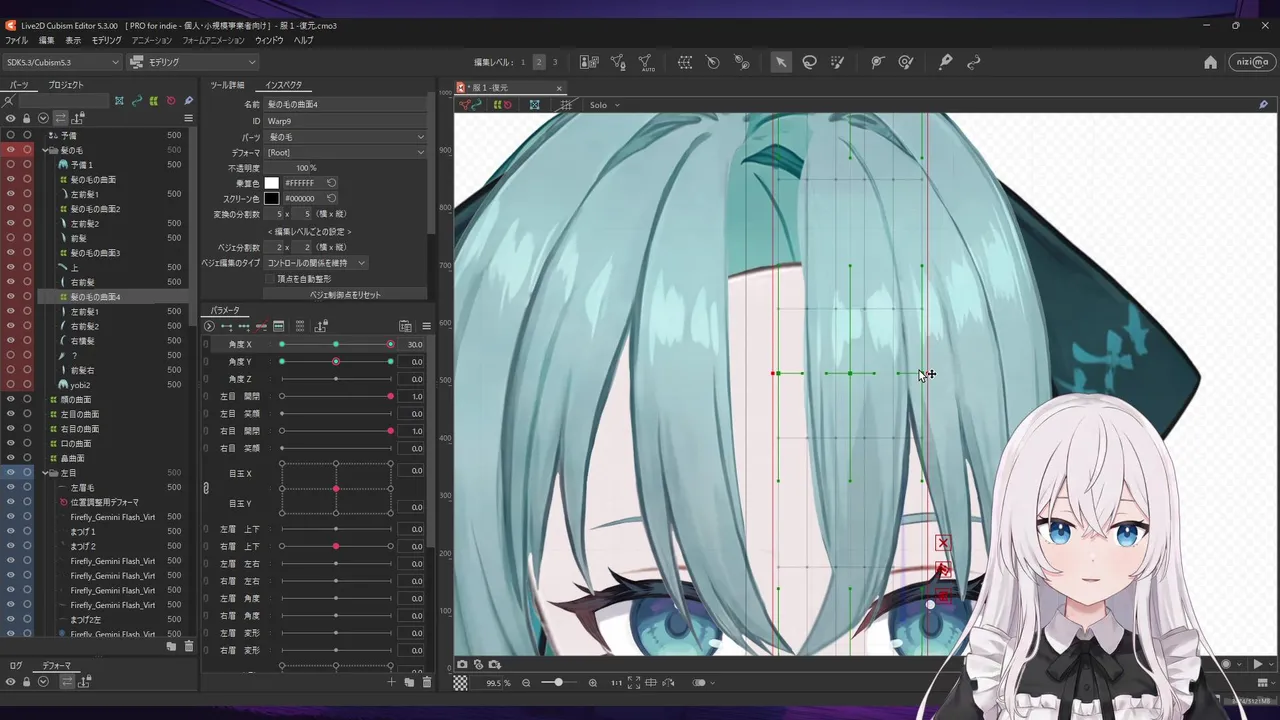
Task: Select the Brush selection tool
Action: pos(838,62)
